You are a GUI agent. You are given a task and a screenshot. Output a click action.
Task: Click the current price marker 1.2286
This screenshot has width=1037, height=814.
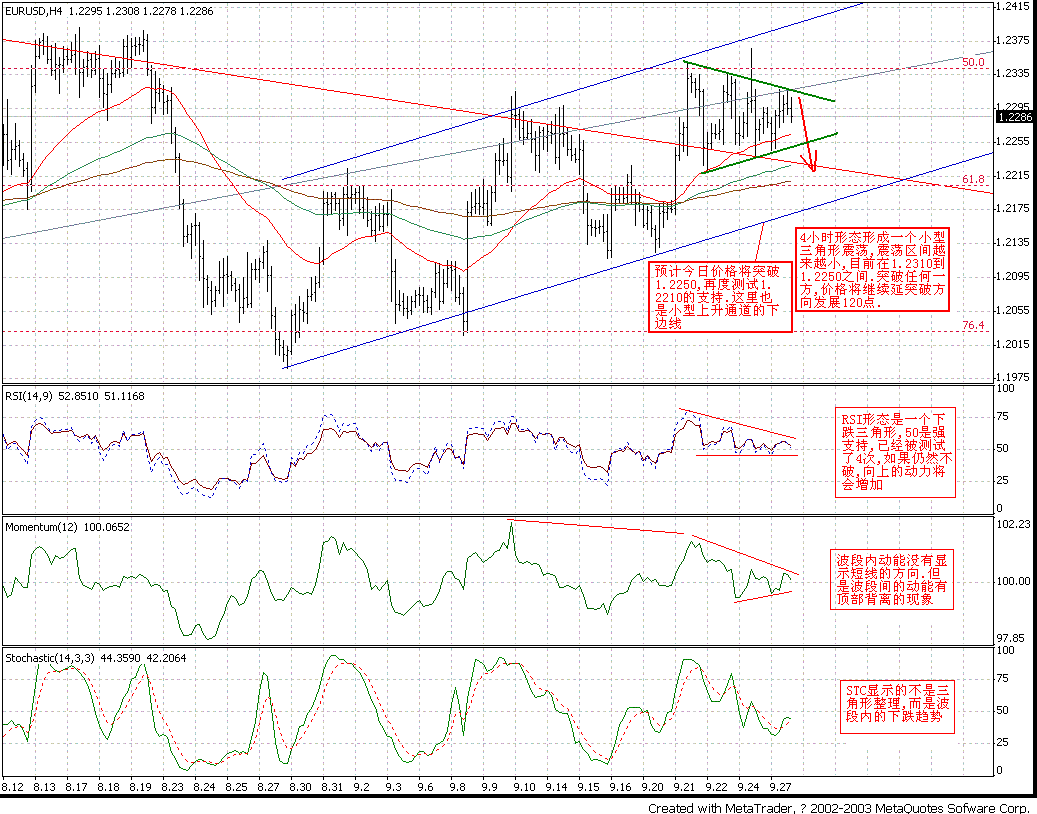pyautogui.click(x=1015, y=117)
